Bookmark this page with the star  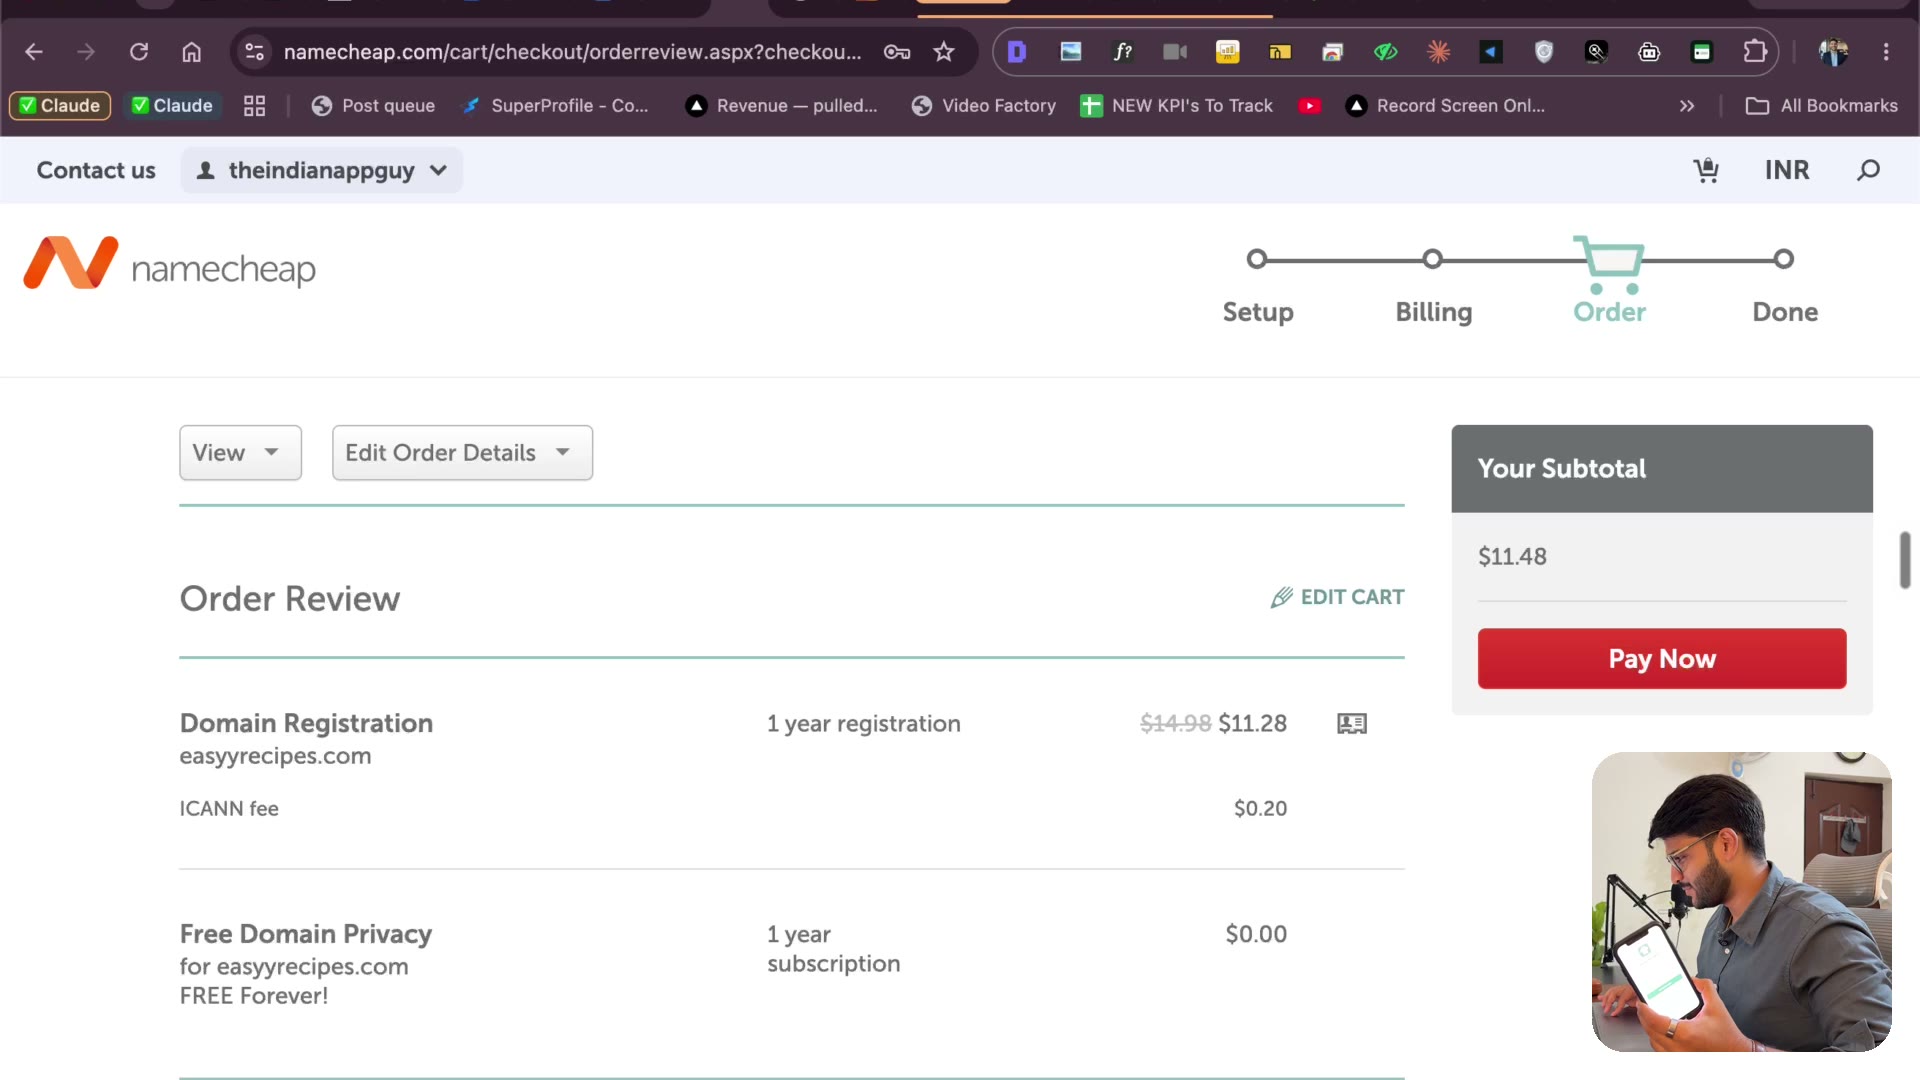(x=944, y=52)
